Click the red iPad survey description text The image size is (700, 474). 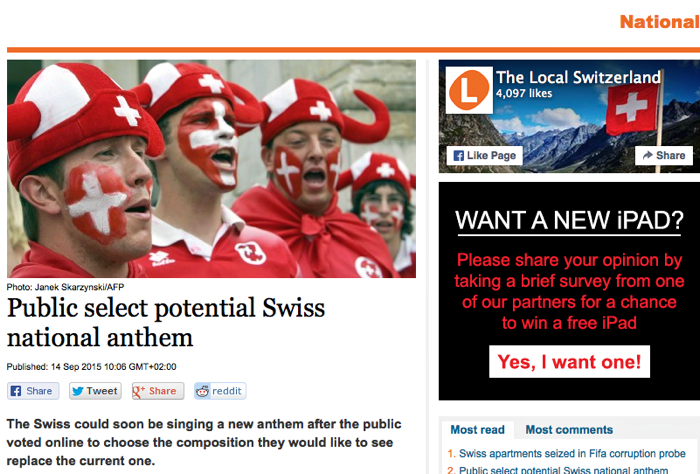tap(569, 291)
